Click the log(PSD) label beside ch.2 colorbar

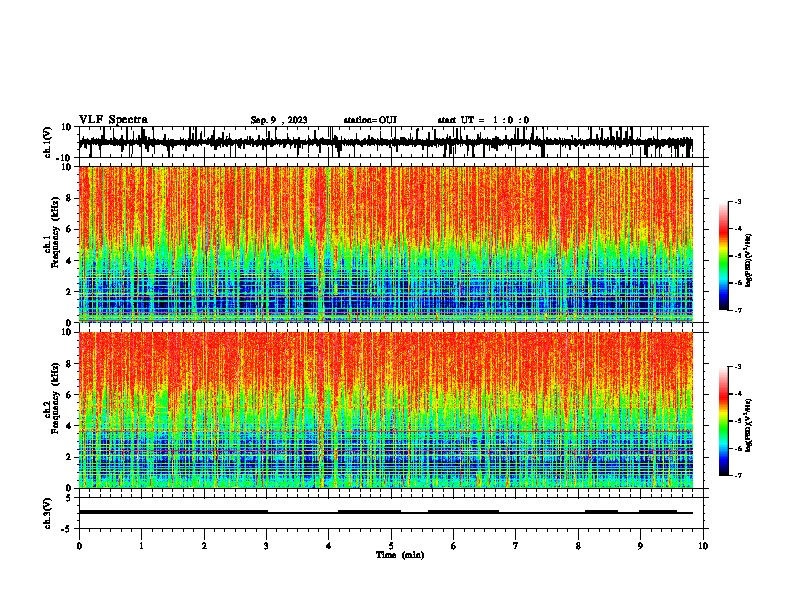748,425
